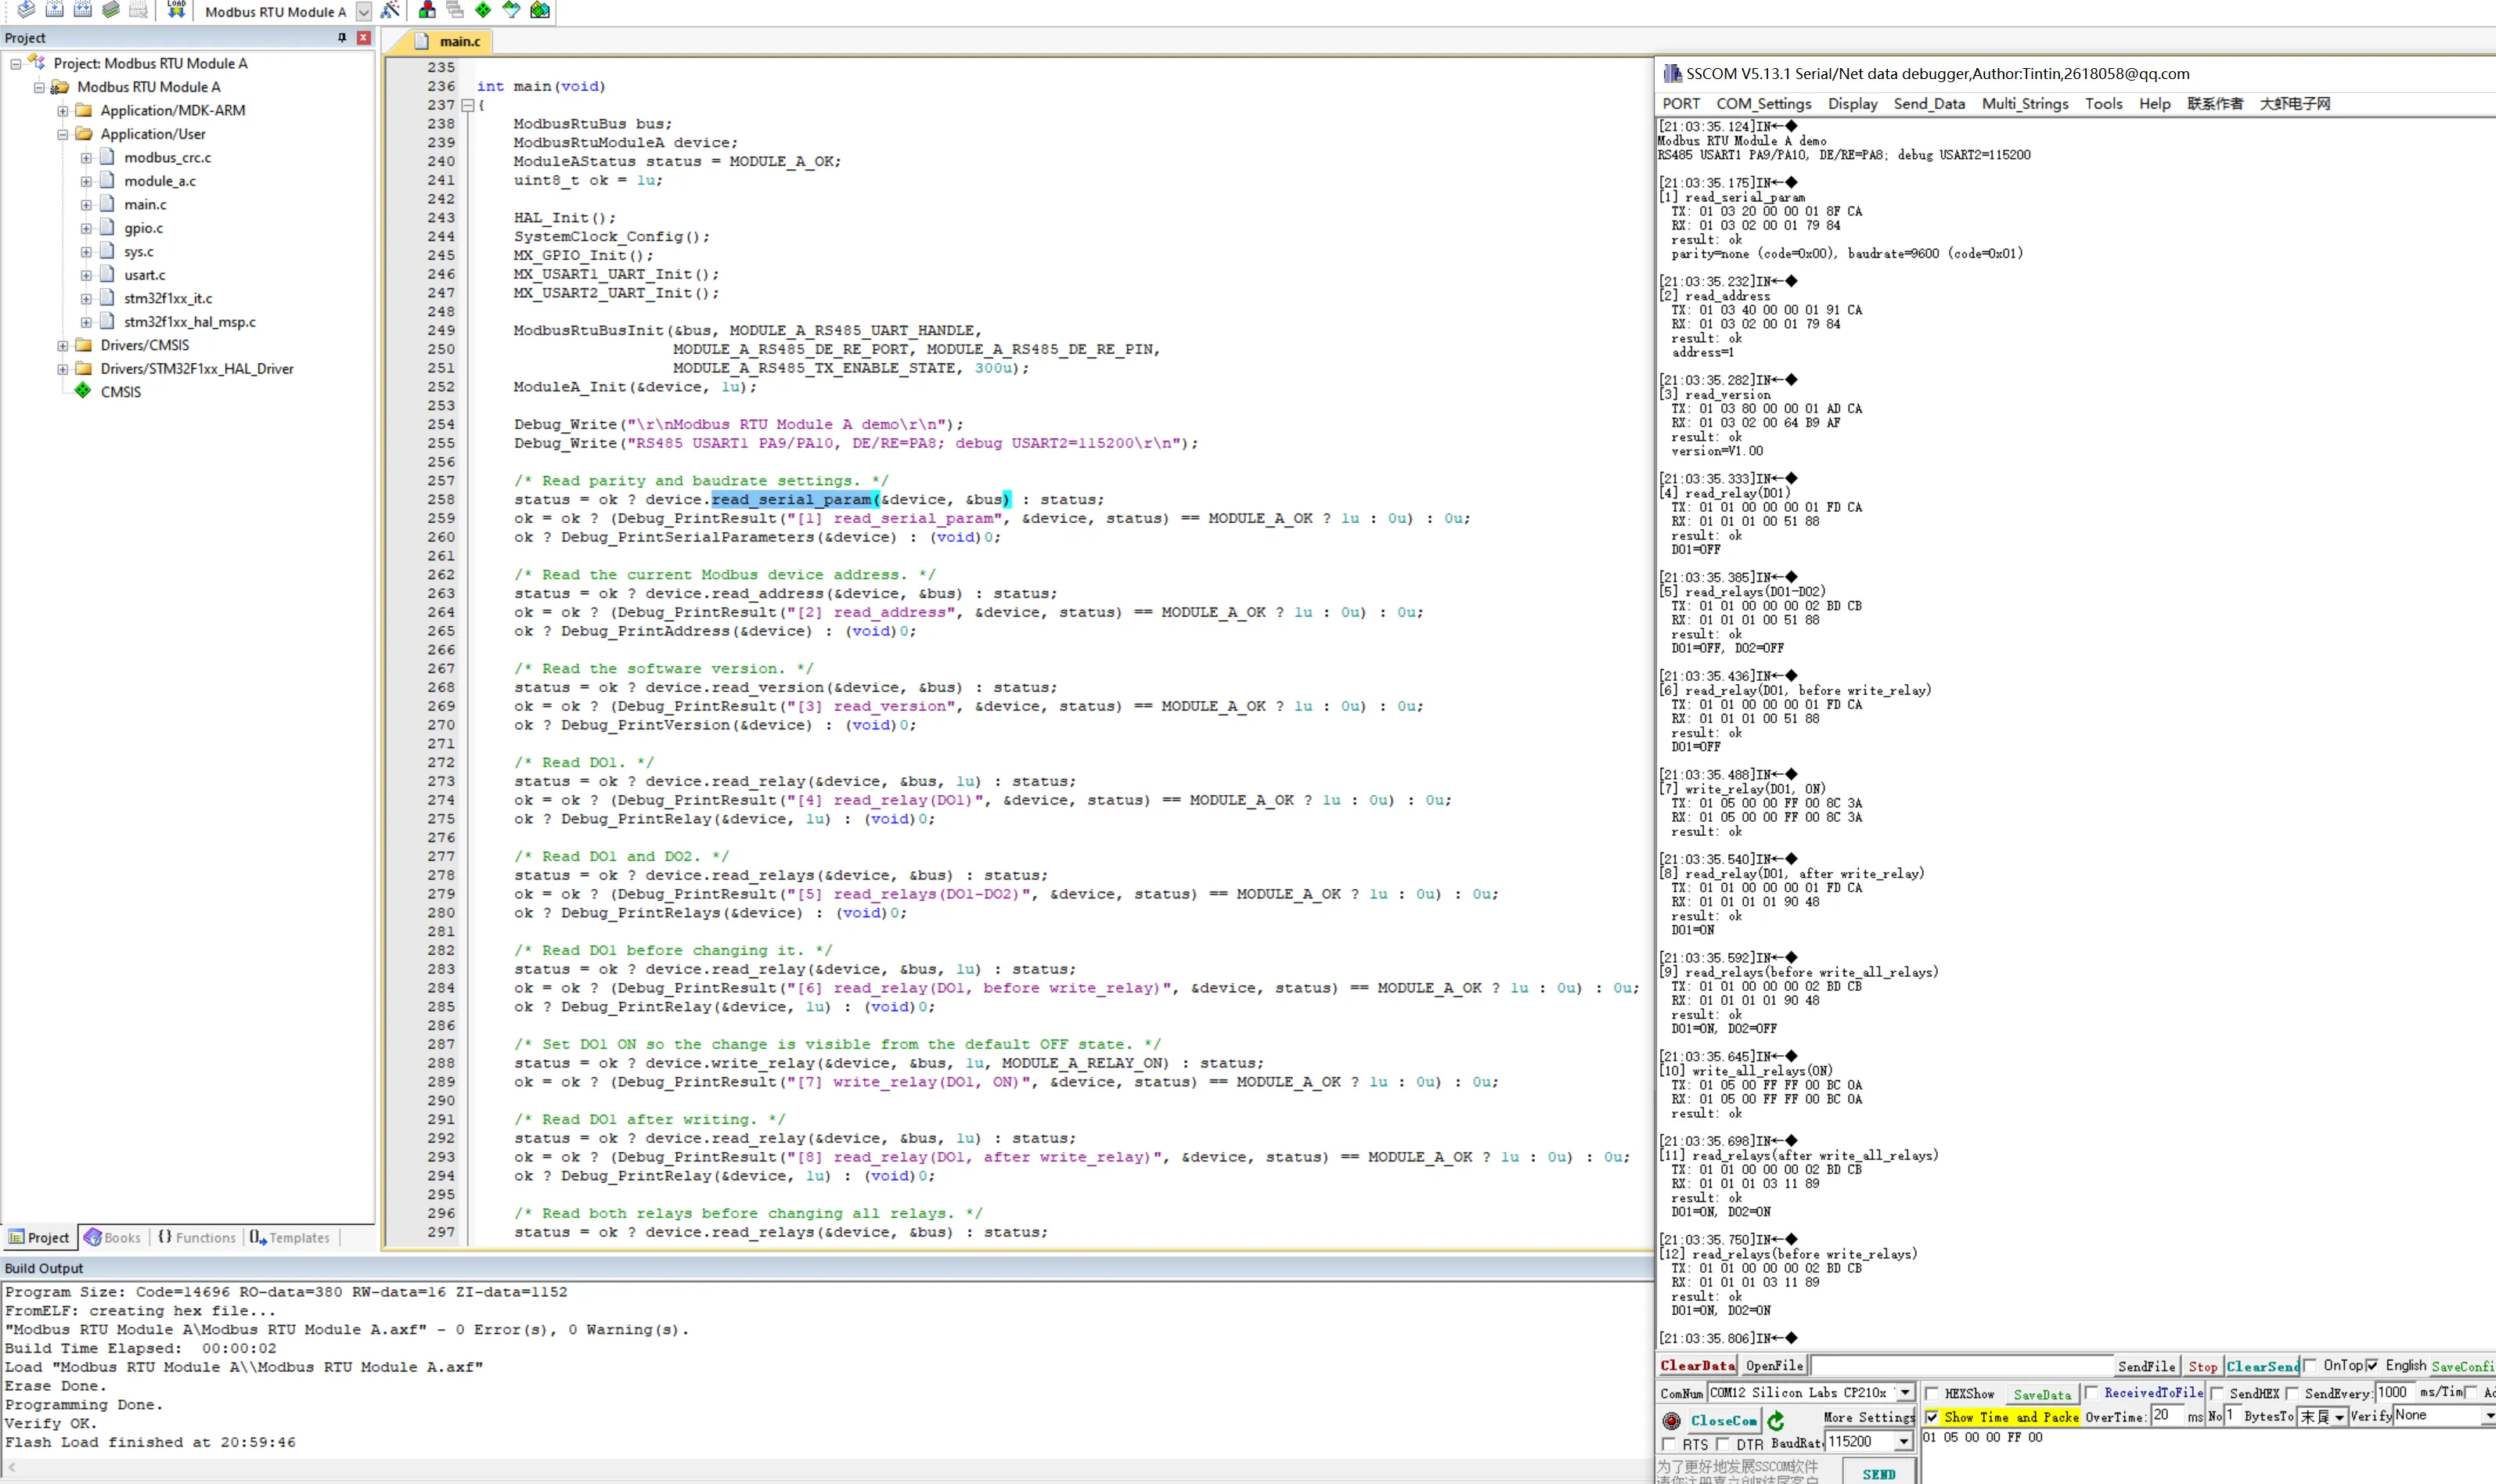Open the Manage Project Items icon
The height and width of the screenshot is (1484, 2496).
[x=427, y=10]
